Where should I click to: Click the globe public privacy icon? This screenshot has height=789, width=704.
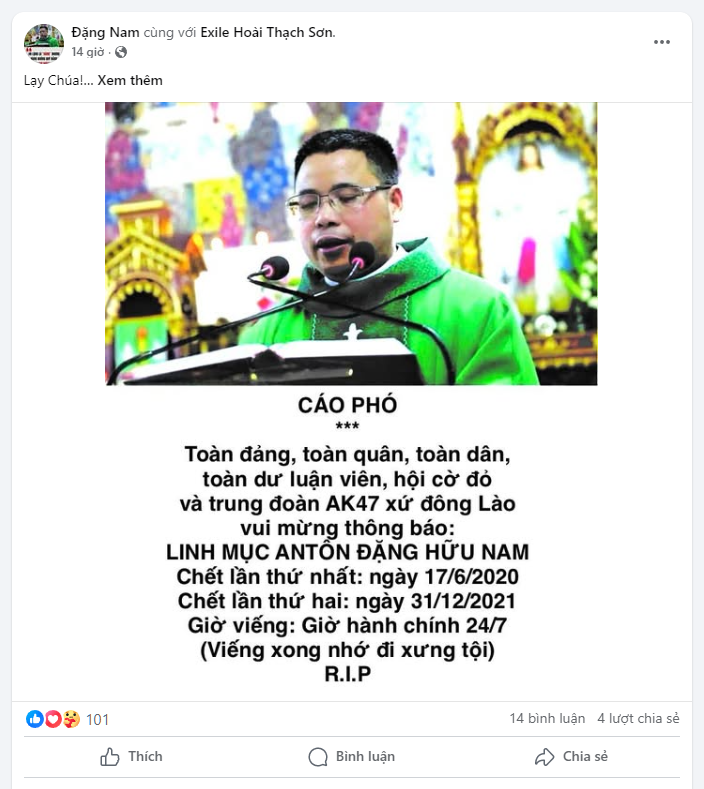[121, 52]
